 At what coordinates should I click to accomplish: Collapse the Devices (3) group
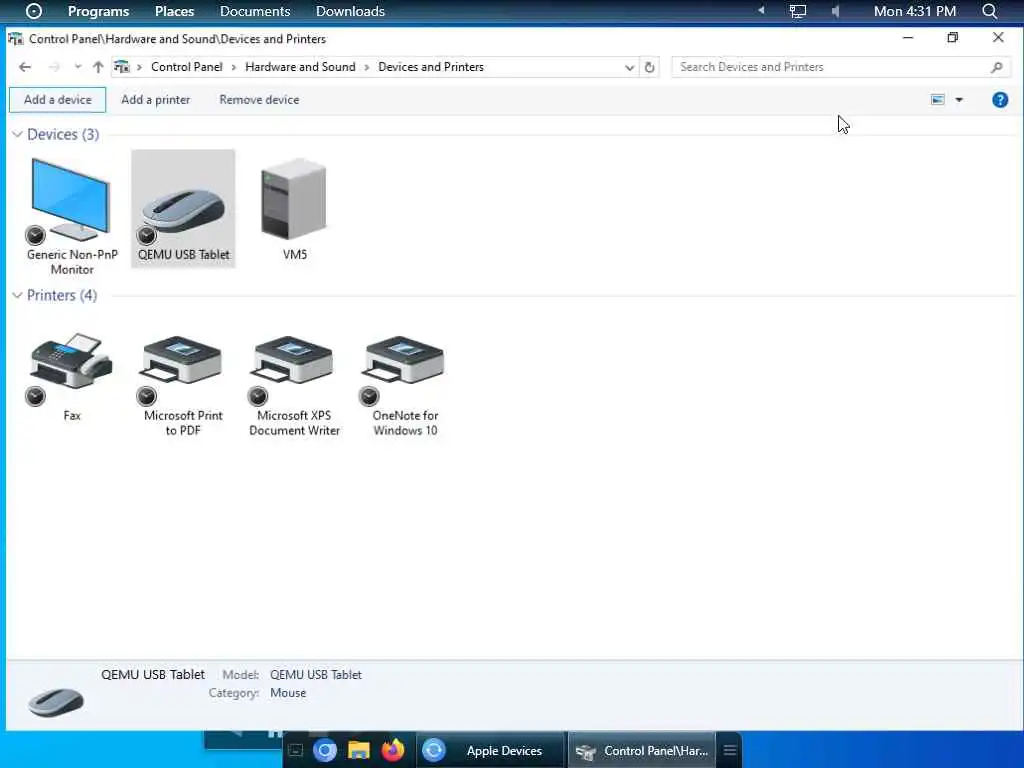point(18,135)
